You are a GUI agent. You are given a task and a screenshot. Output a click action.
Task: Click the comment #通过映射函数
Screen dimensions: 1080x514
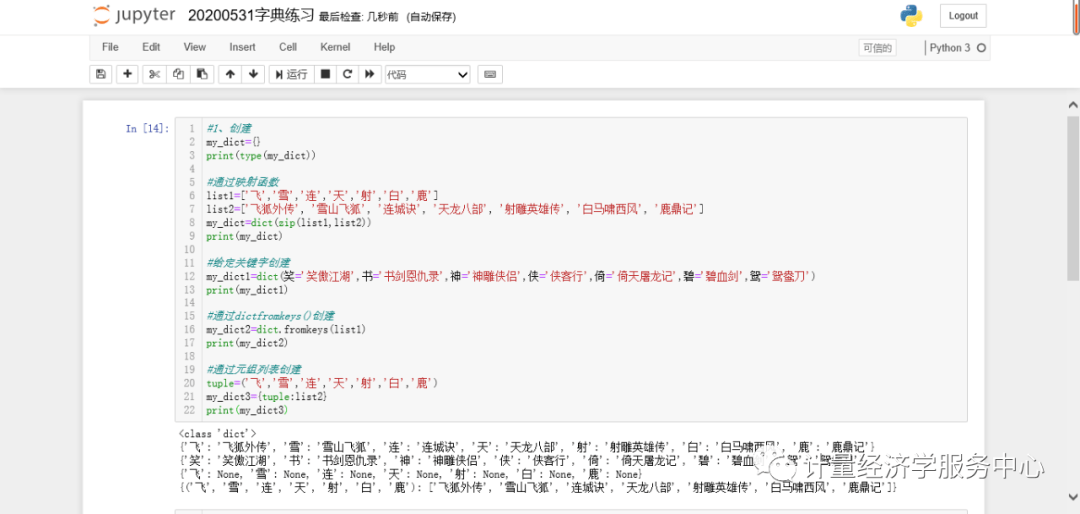[242, 182]
